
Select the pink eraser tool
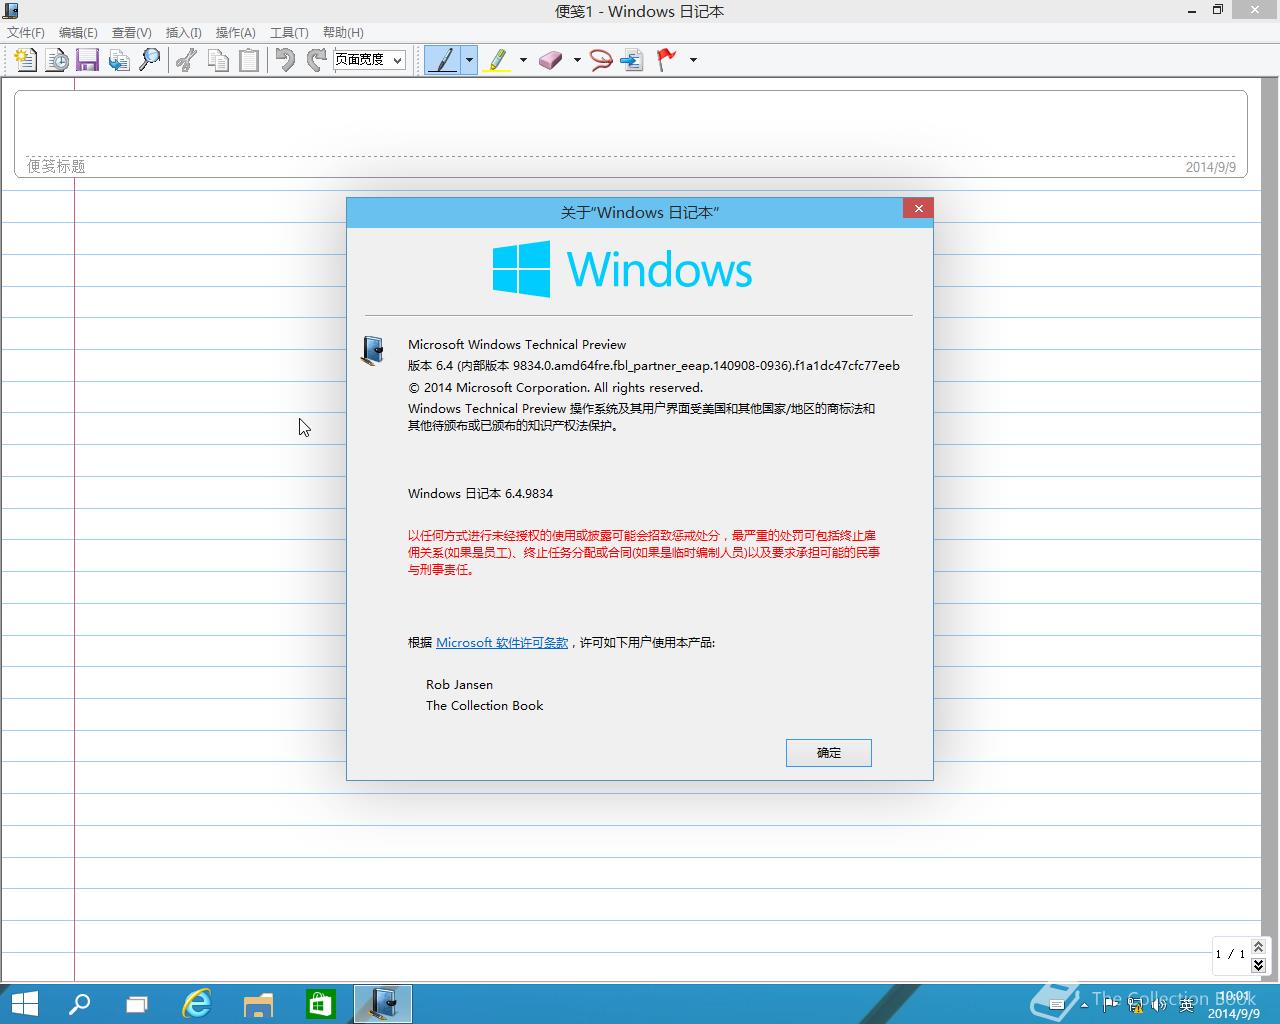551,60
